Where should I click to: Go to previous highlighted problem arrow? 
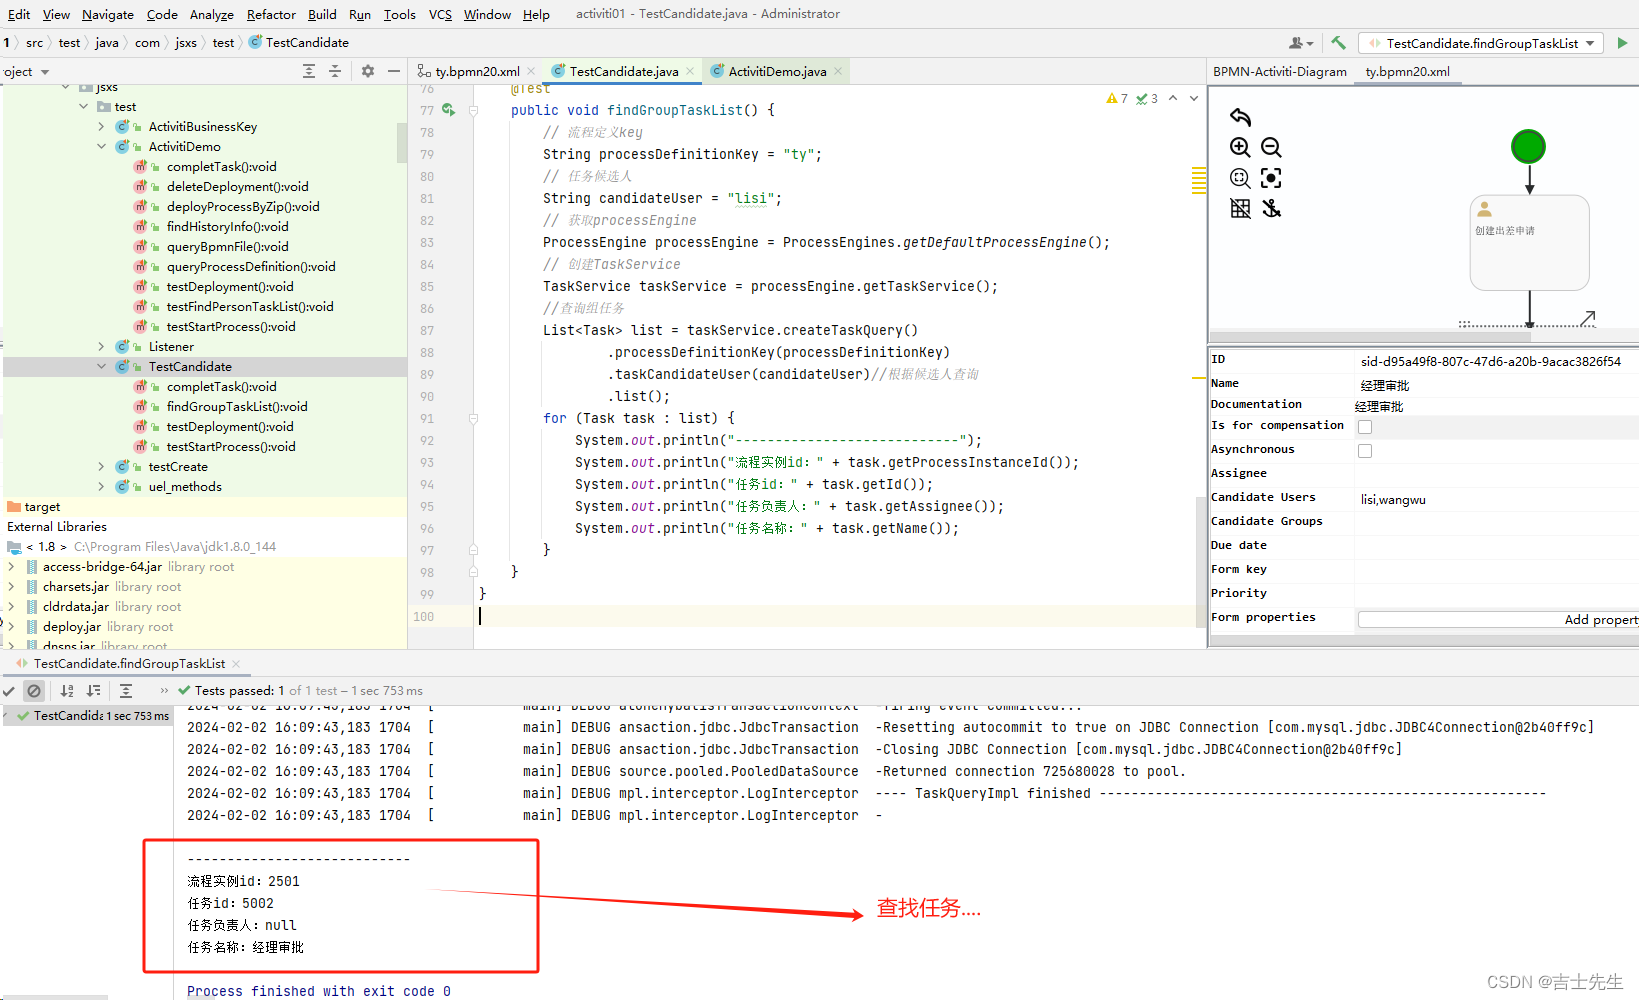1173,98
